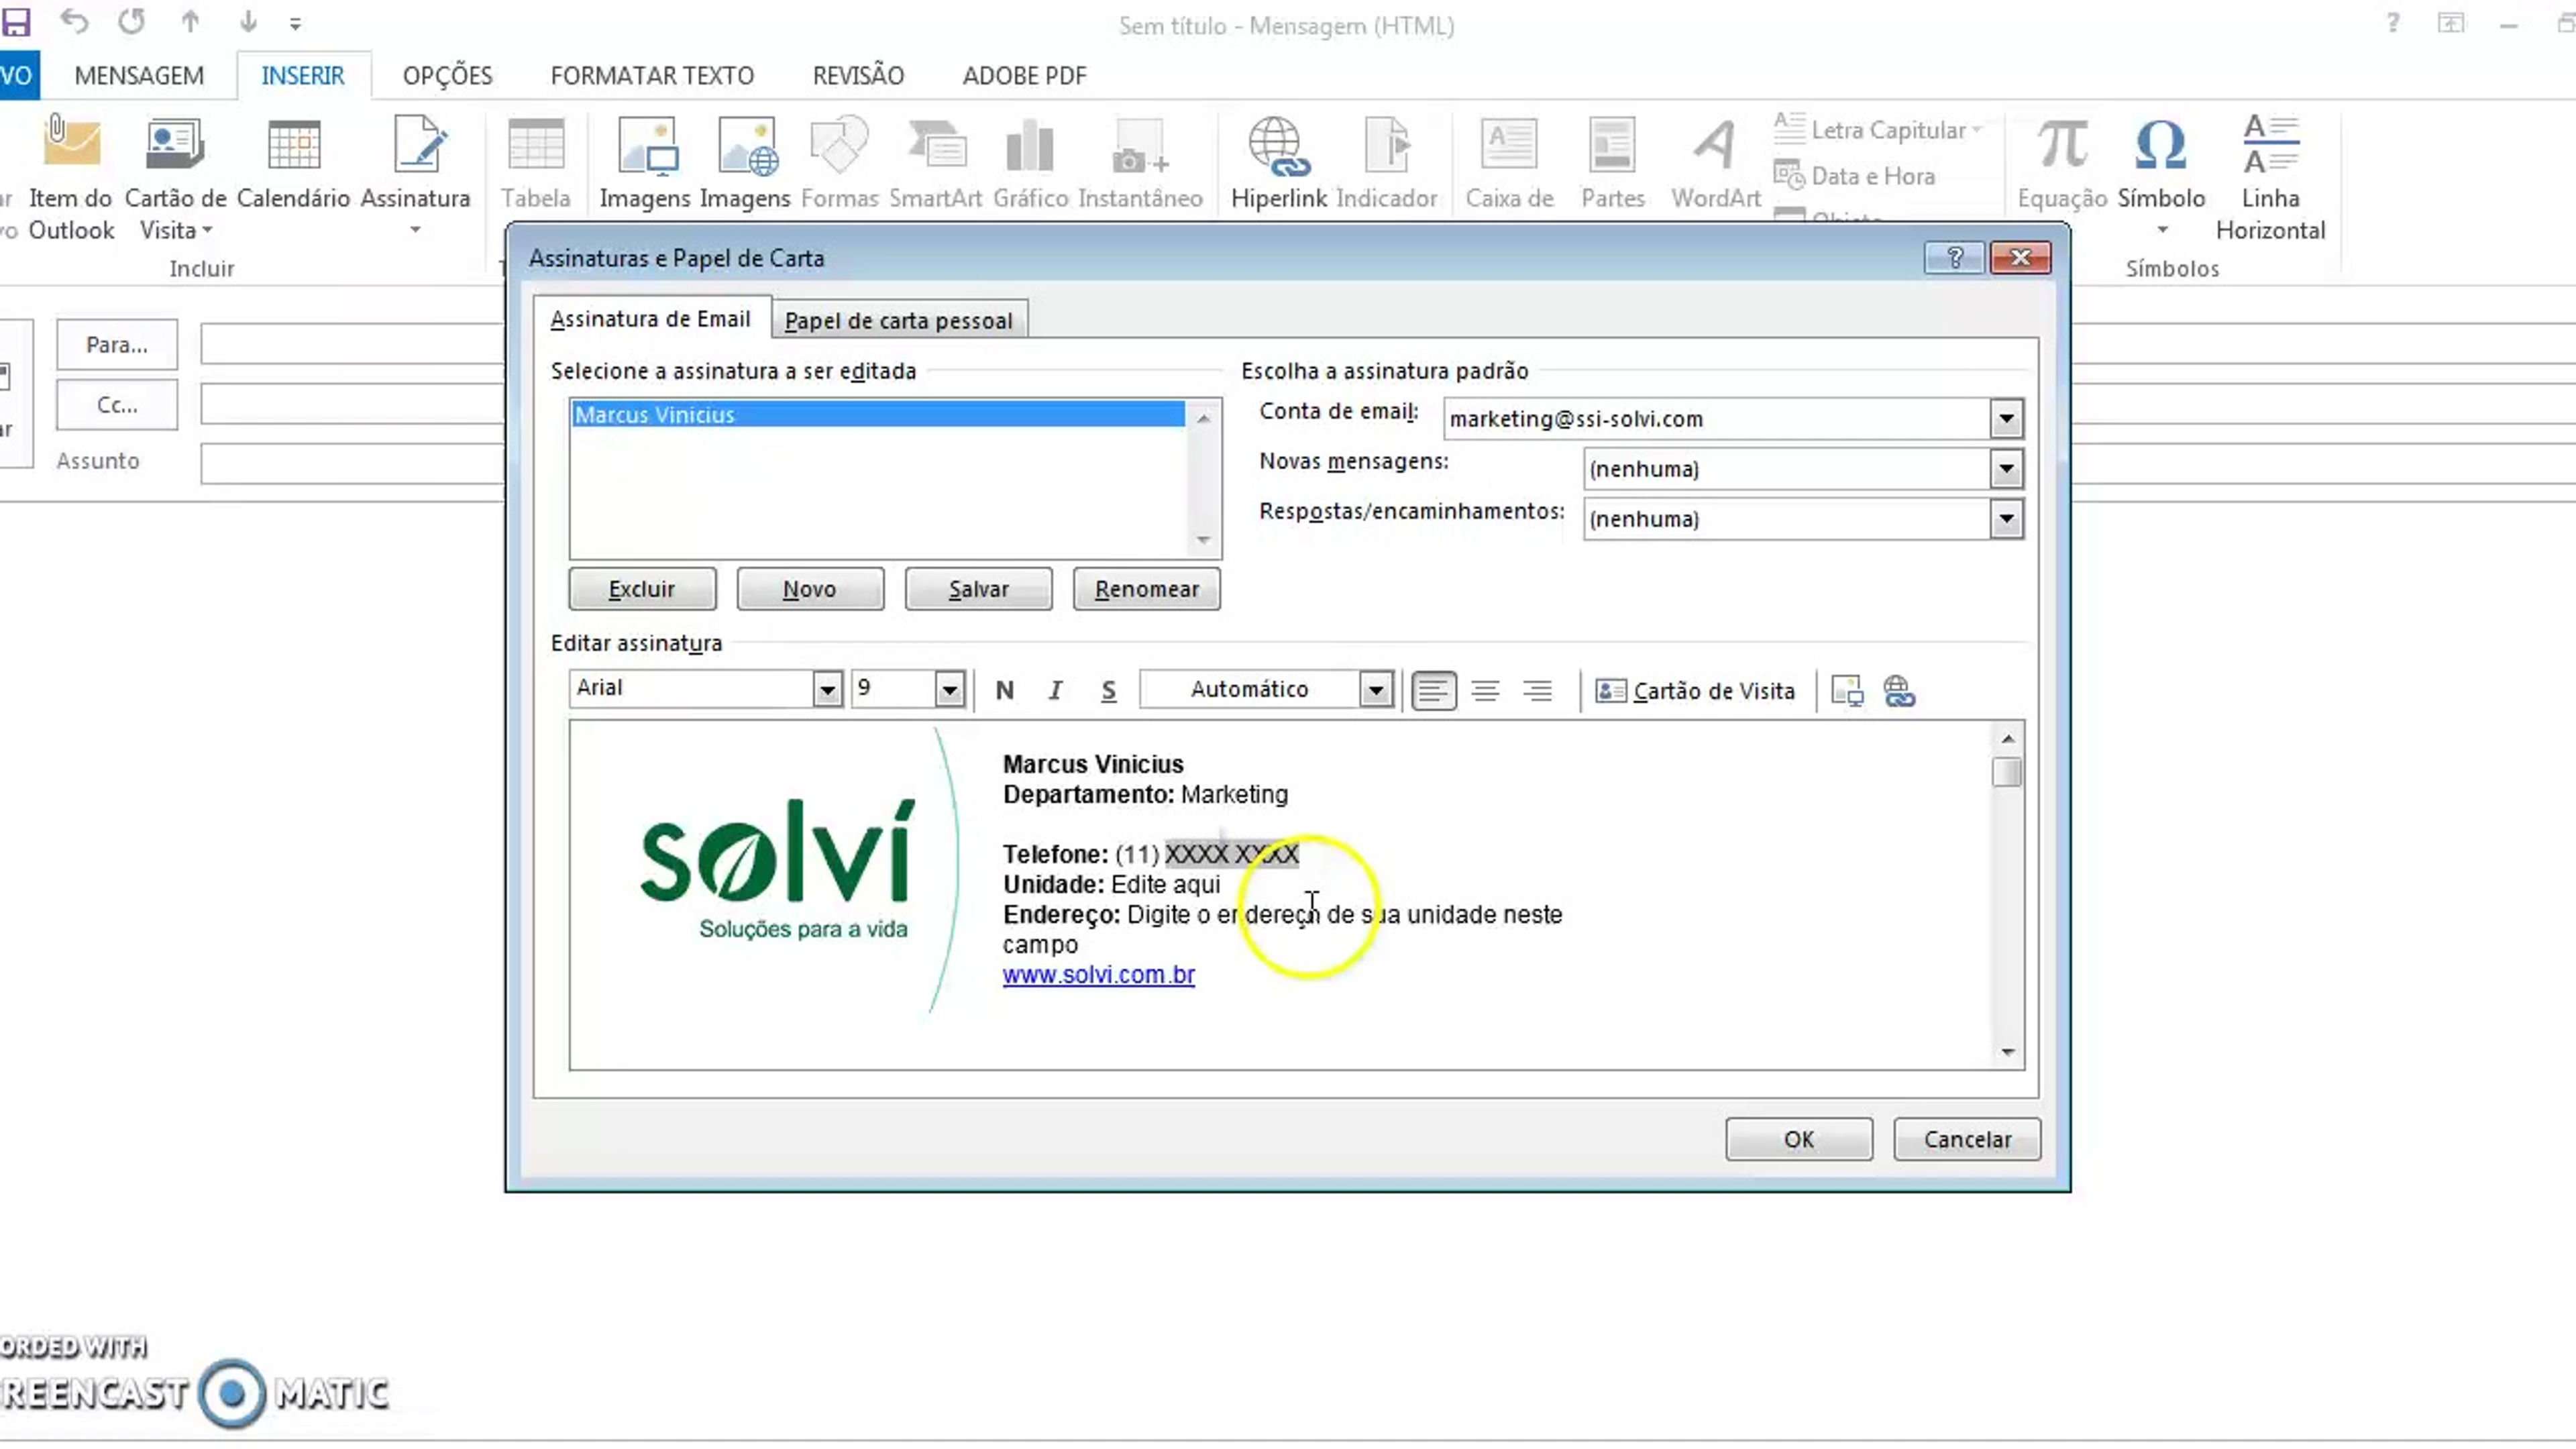Click the Cc... recipients button
This screenshot has width=2576, height=1449.
(x=117, y=405)
